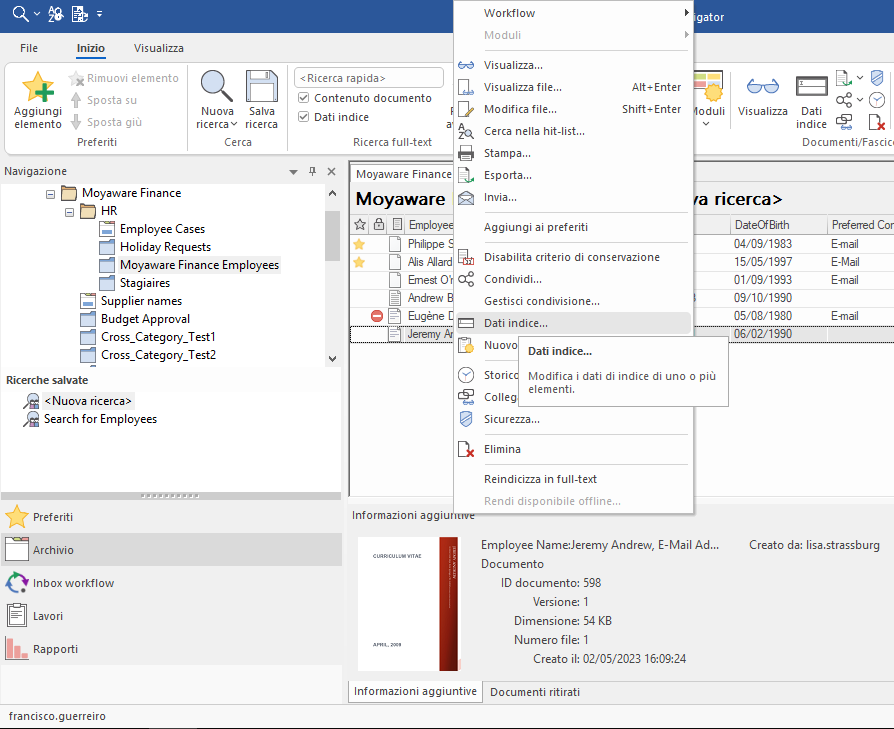
Task: Click the Ricerca rapida input field
Action: 368,77
